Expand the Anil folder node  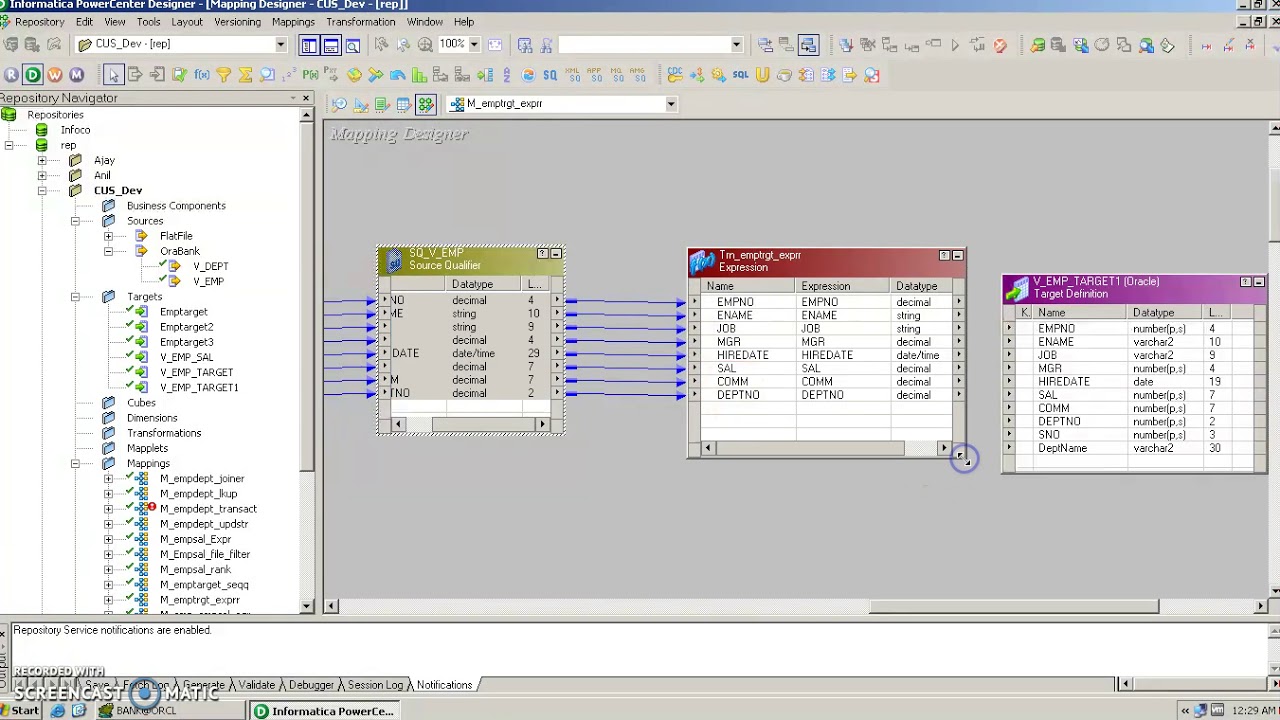tap(42, 175)
